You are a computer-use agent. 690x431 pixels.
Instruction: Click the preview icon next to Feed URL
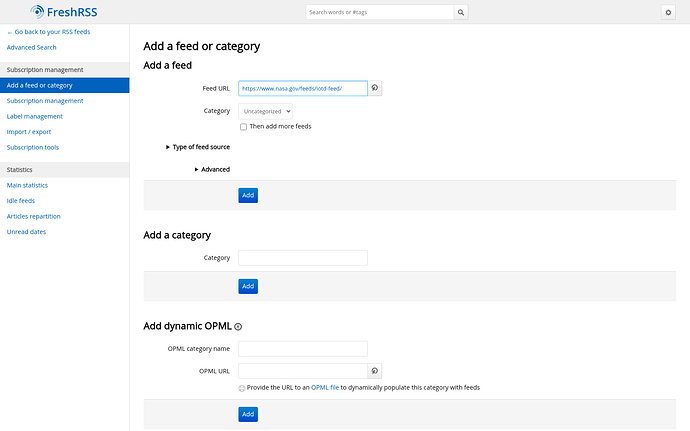coord(374,88)
